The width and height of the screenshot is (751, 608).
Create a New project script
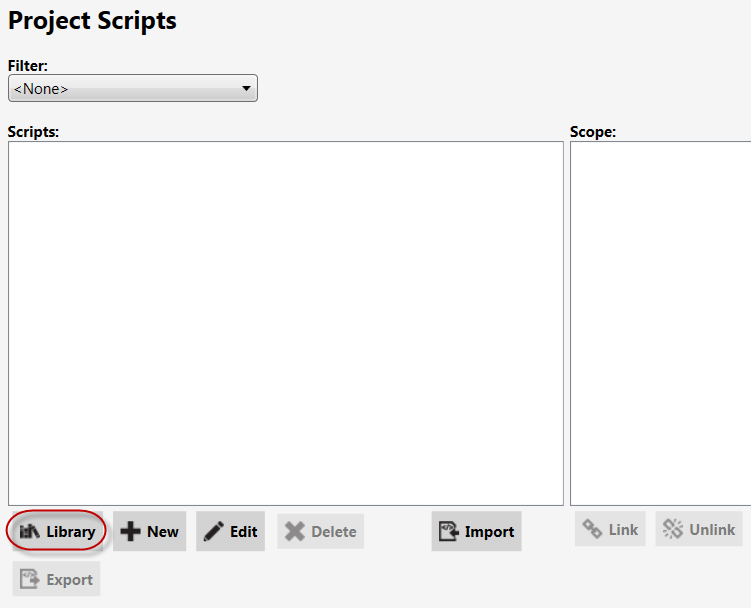tap(149, 531)
